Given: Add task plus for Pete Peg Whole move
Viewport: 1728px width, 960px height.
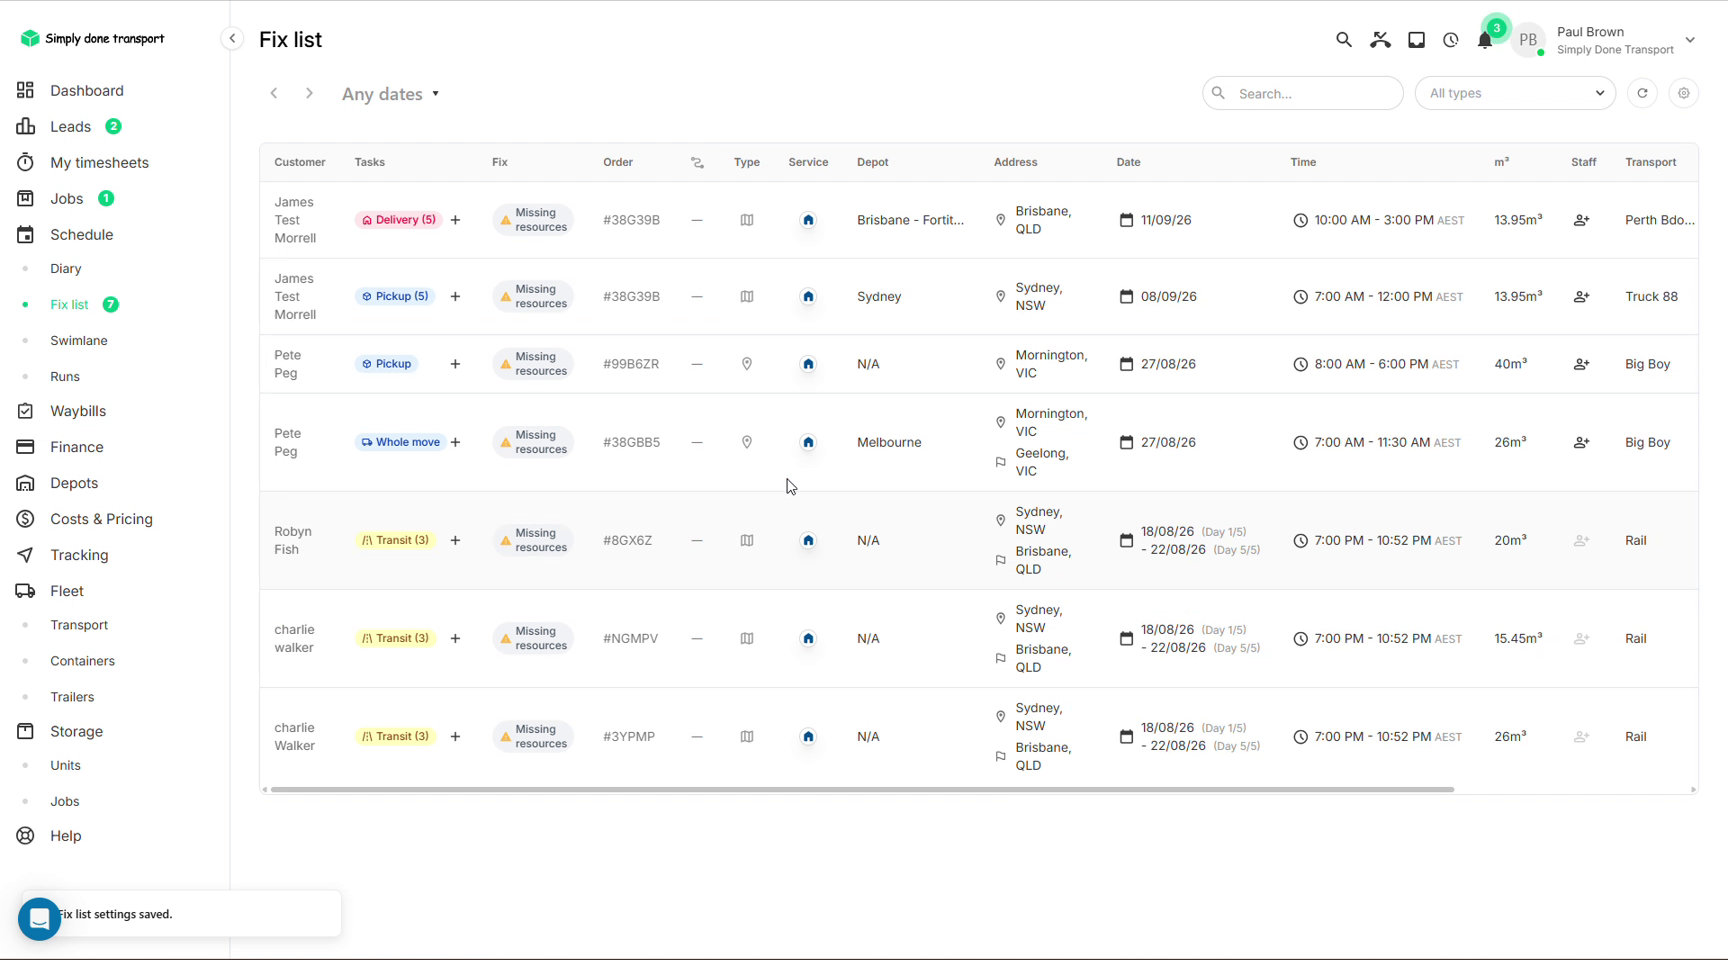Looking at the screenshot, I should (x=455, y=442).
